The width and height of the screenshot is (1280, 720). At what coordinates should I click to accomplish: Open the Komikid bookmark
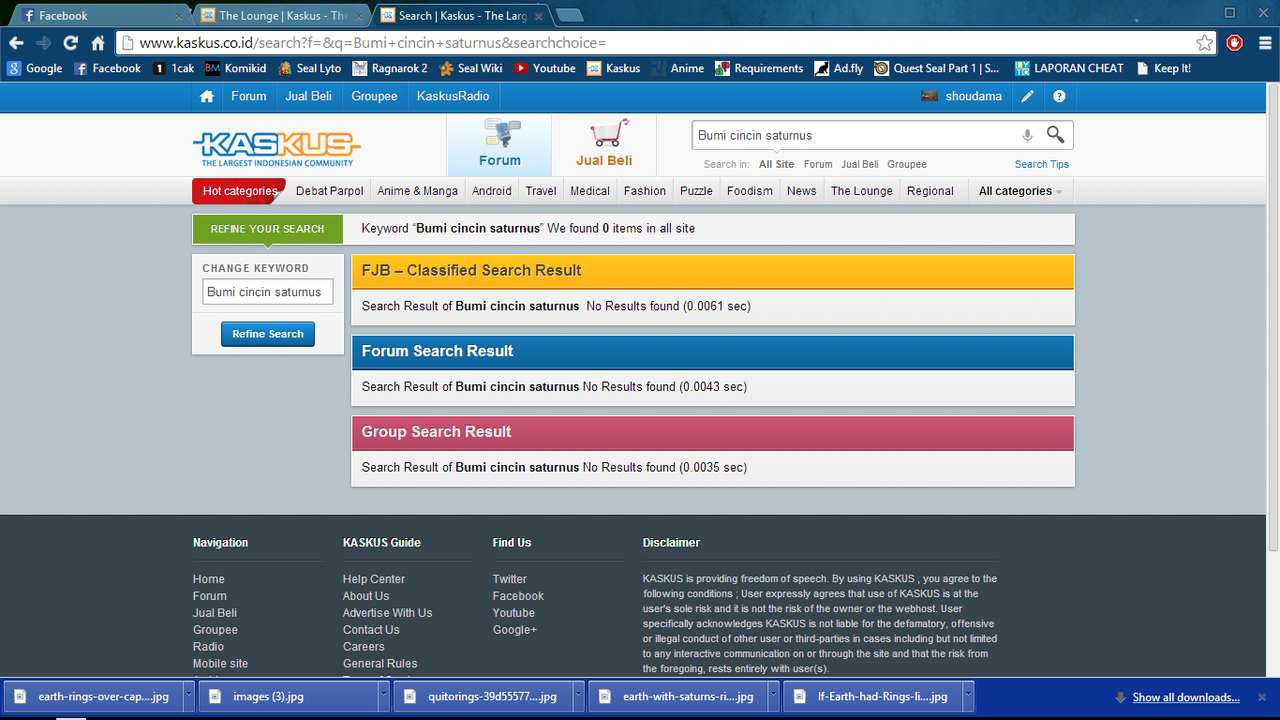tap(236, 68)
